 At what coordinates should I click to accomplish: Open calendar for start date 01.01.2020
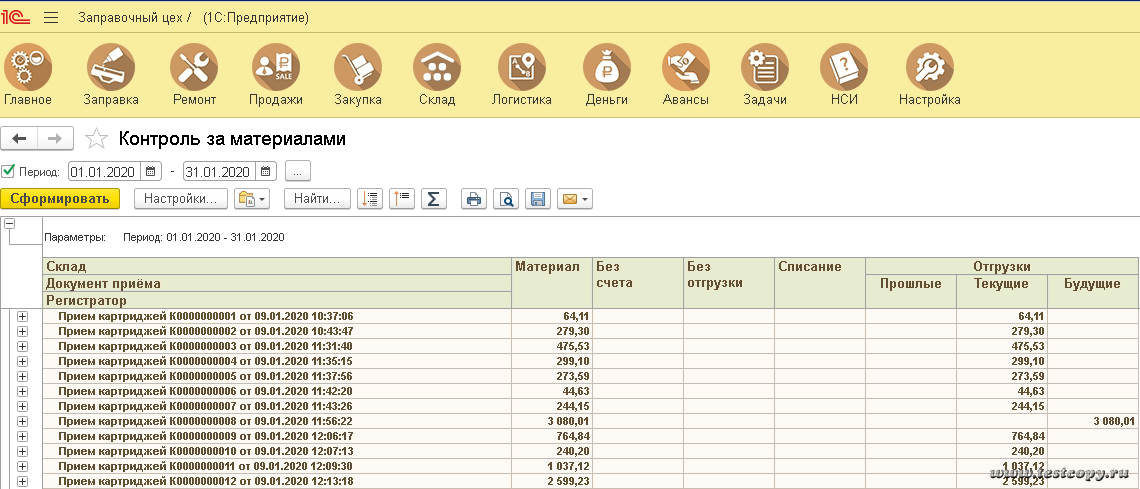coord(151,171)
